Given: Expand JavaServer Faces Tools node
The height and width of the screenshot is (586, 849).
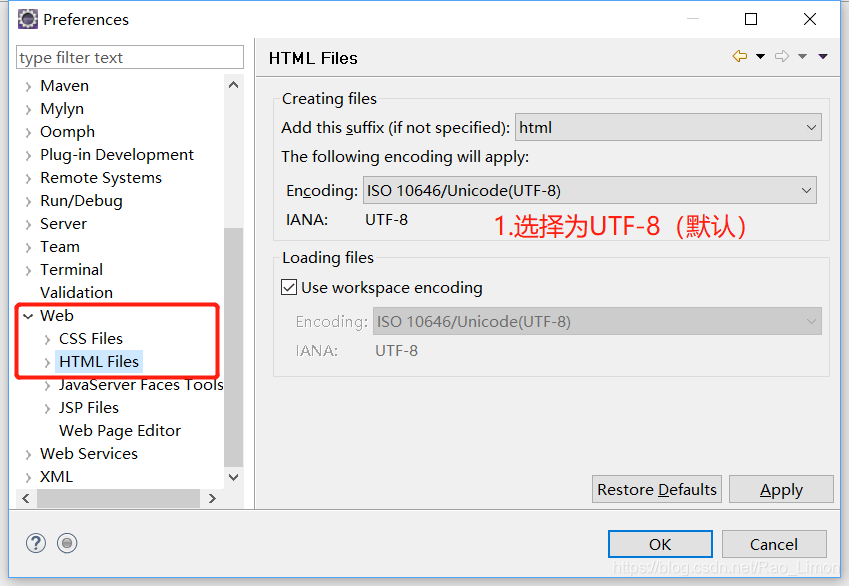Looking at the screenshot, I should [47, 385].
